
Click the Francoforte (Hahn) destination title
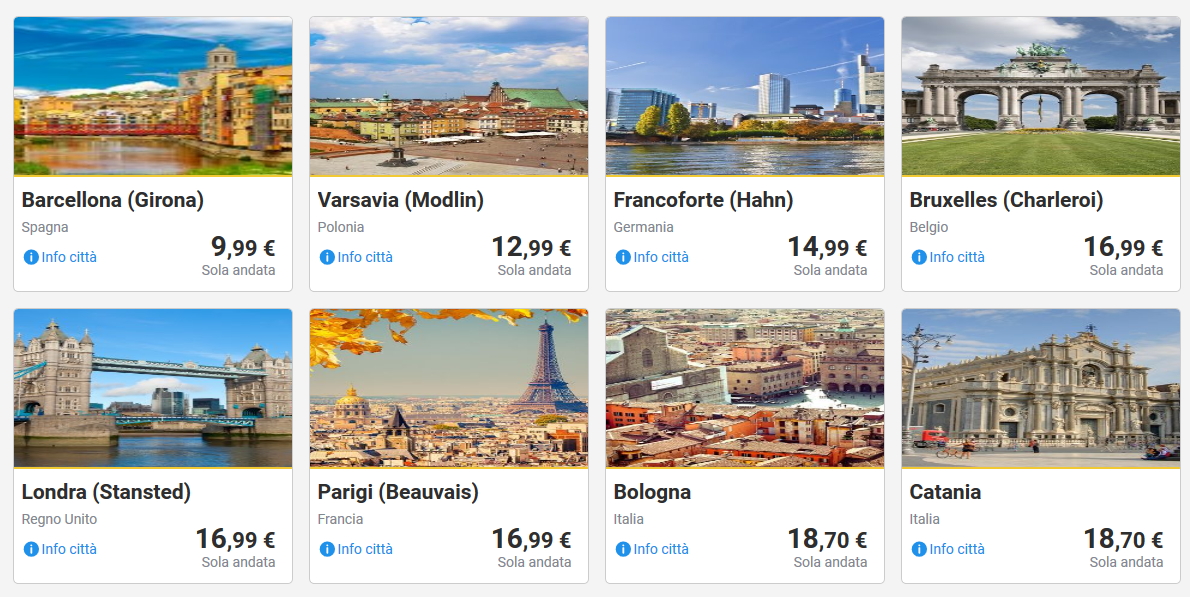pyautogui.click(x=703, y=200)
